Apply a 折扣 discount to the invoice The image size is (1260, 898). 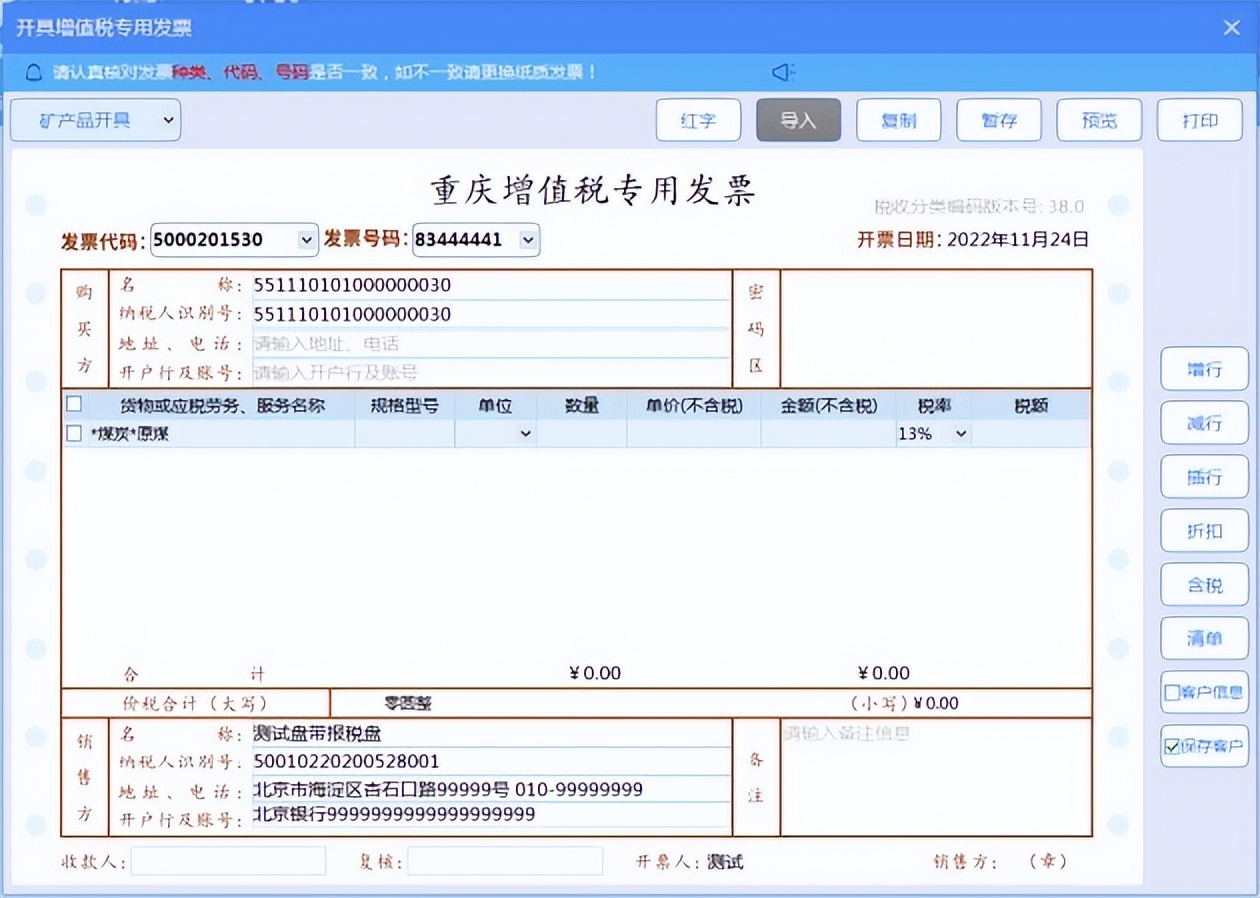(1204, 531)
